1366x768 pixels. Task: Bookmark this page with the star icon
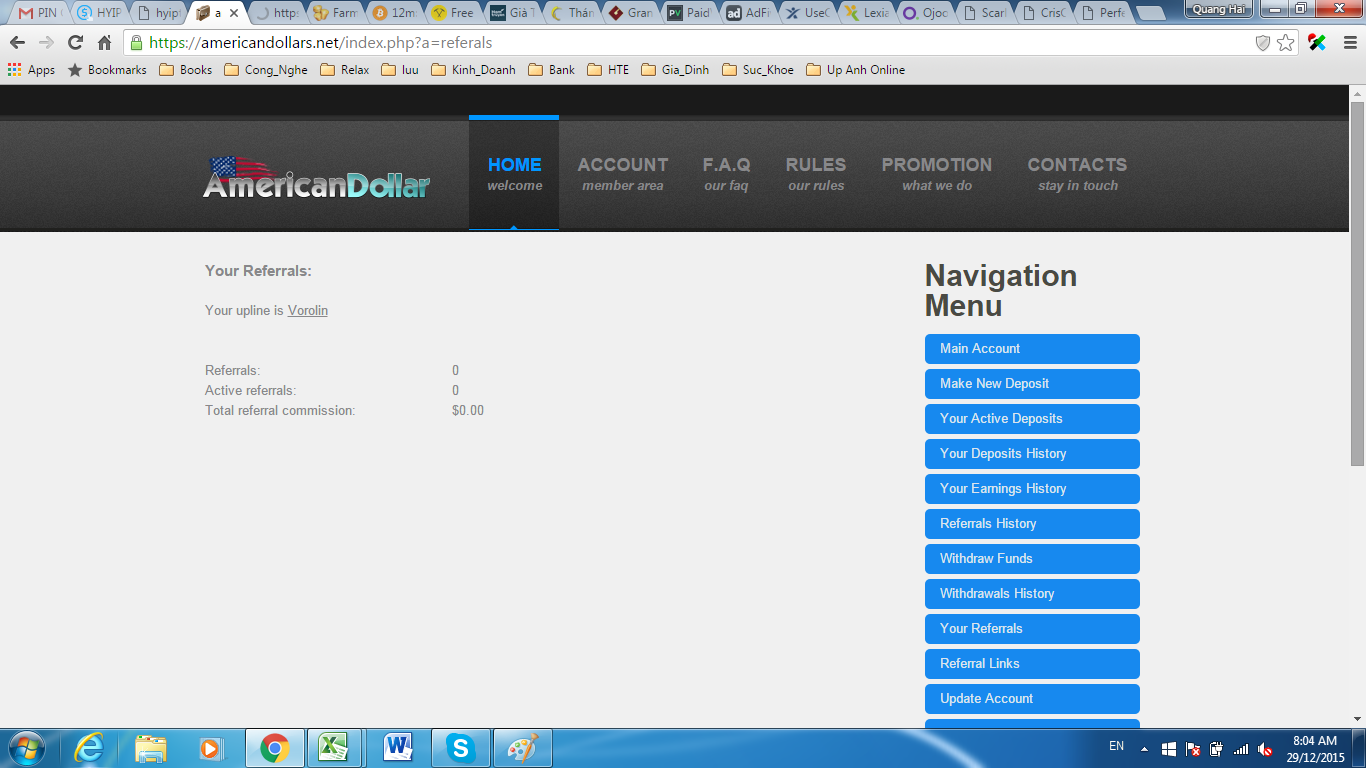coord(1286,43)
